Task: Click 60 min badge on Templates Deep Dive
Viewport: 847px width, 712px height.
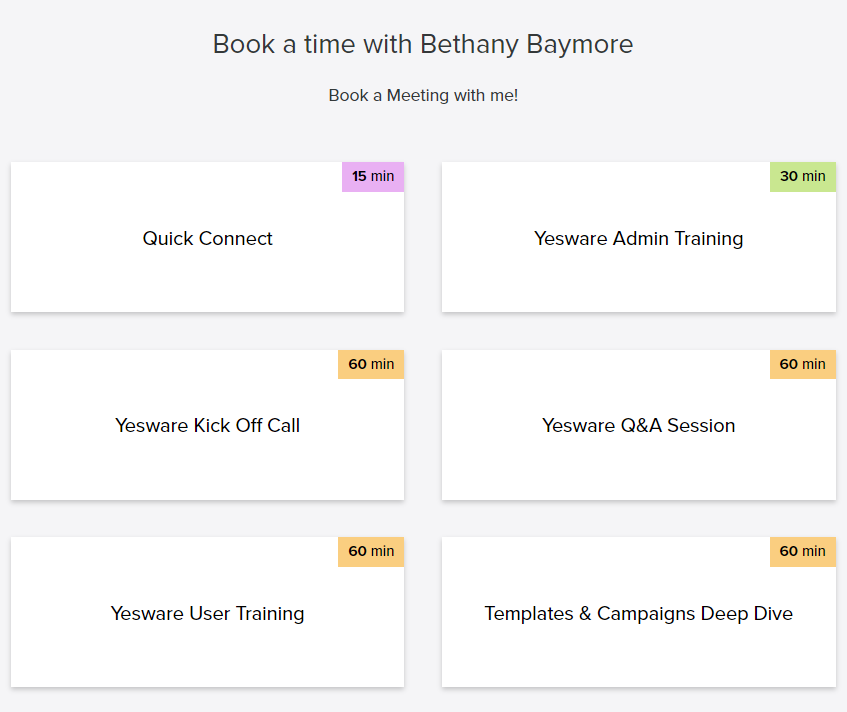Action: (803, 551)
